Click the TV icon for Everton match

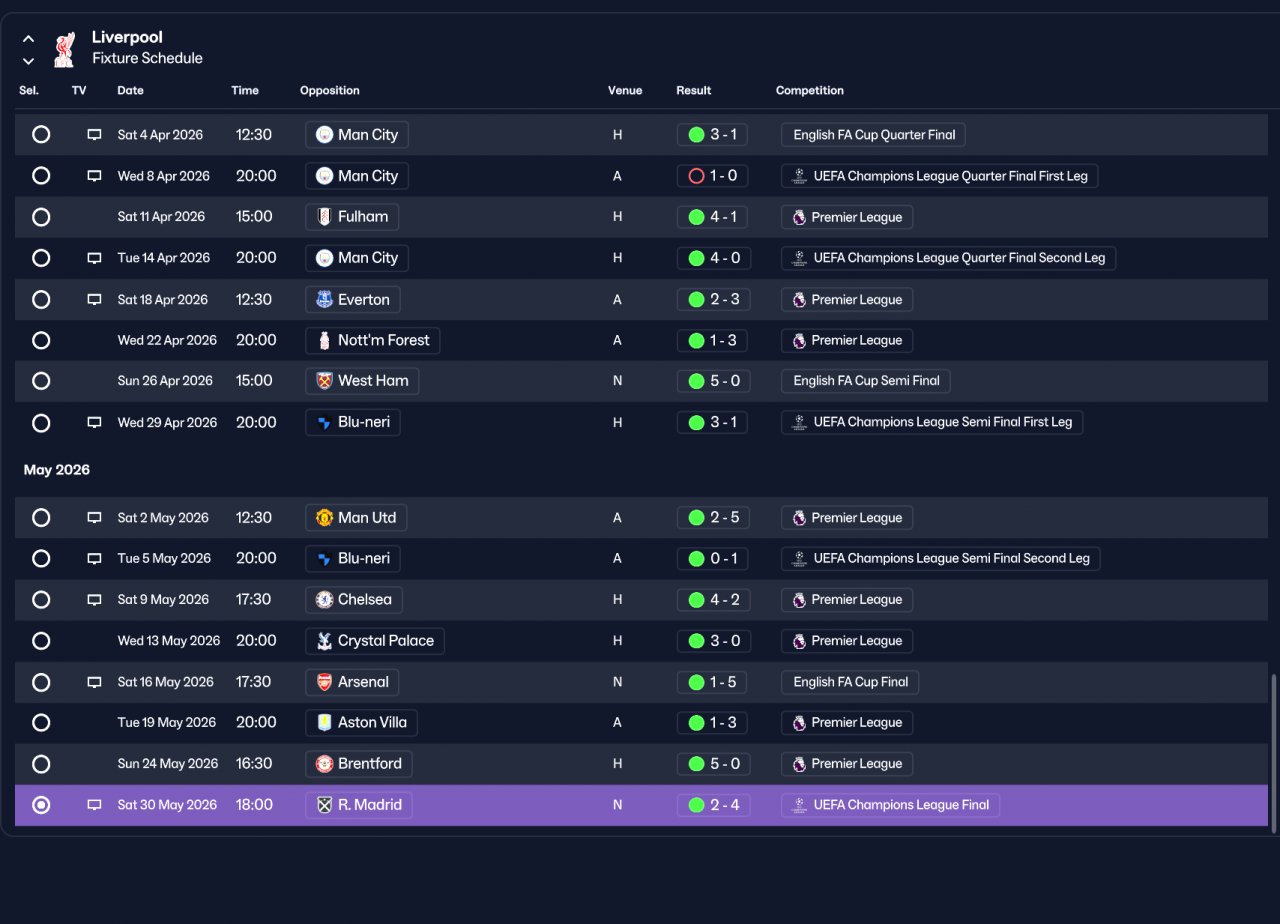coord(94,299)
